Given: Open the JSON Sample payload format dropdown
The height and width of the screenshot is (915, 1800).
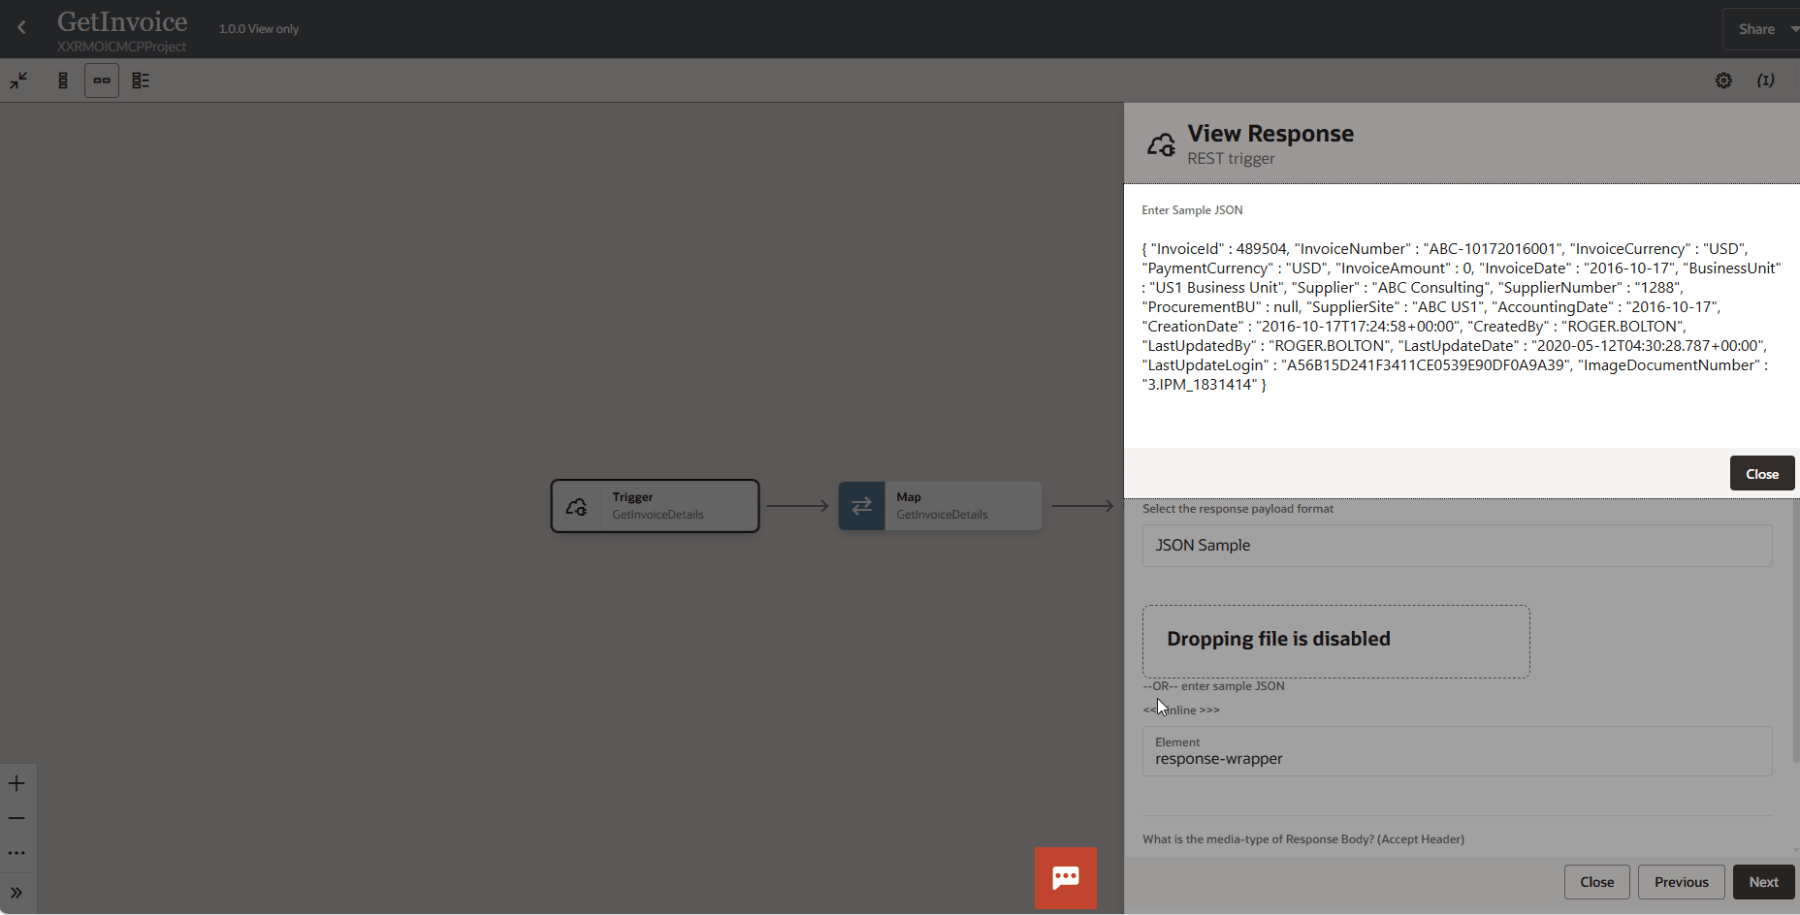Looking at the screenshot, I should 1456,546.
